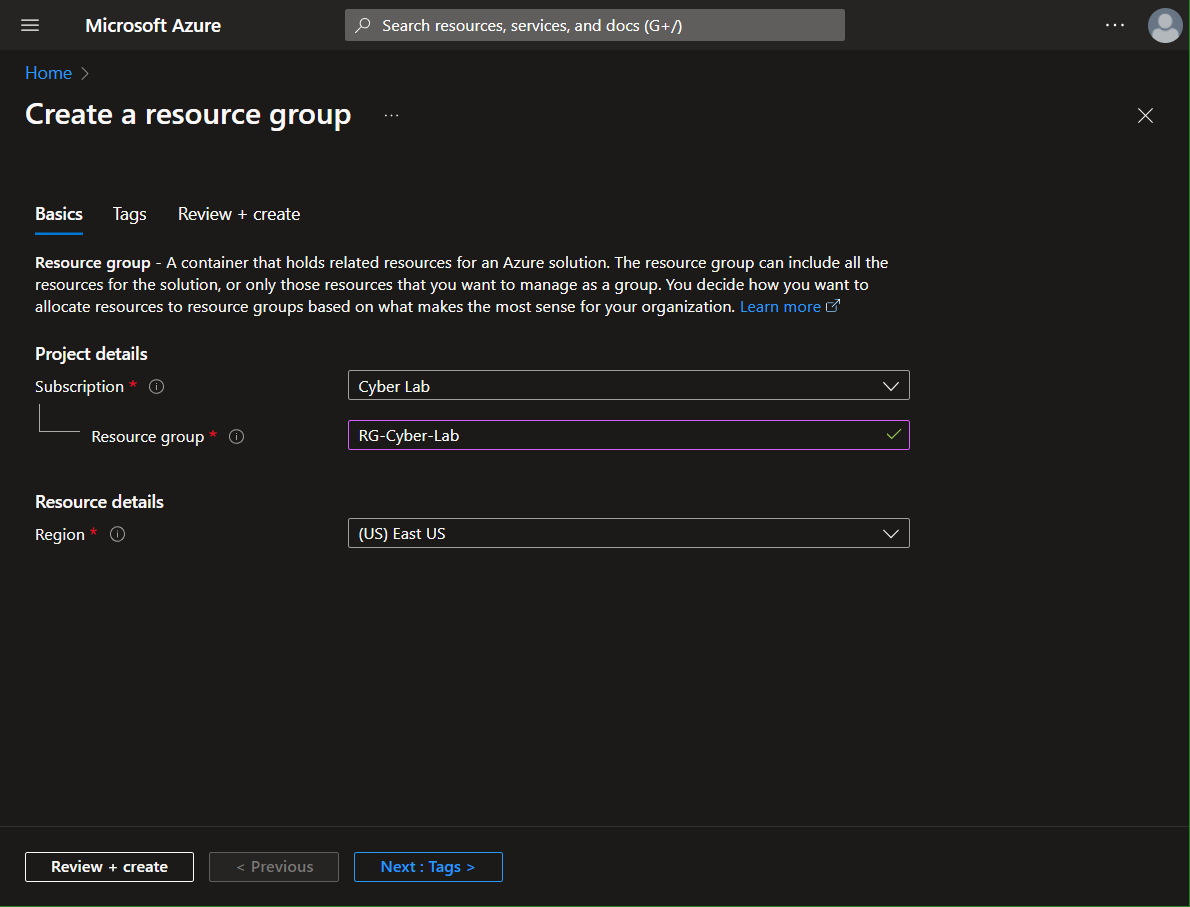This screenshot has height=907, width=1190.
Task: Click the Project details heading
Action: tap(91, 354)
